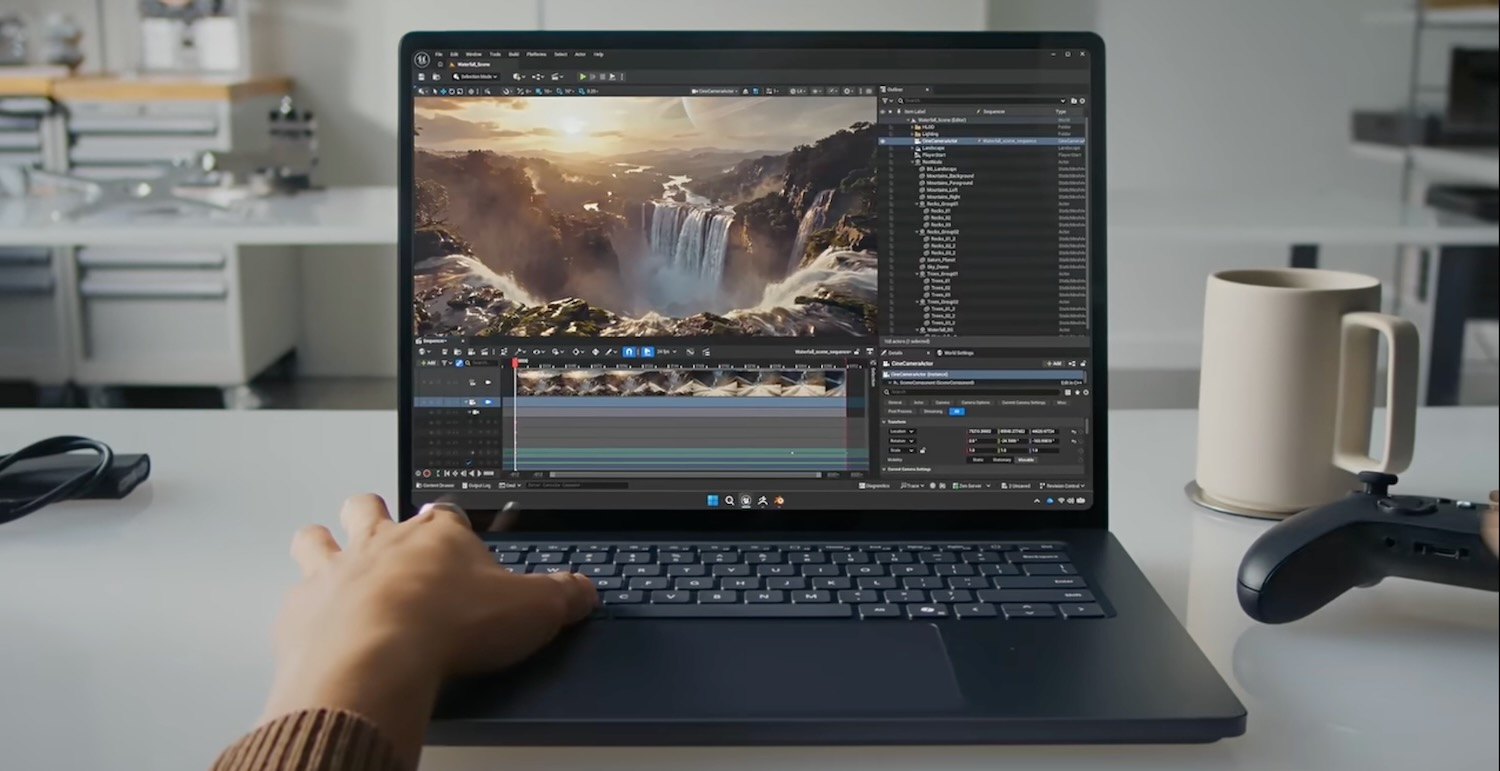Set Mobility to Movable
The height and width of the screenshot is (771, 1500).
[1026, 460]
